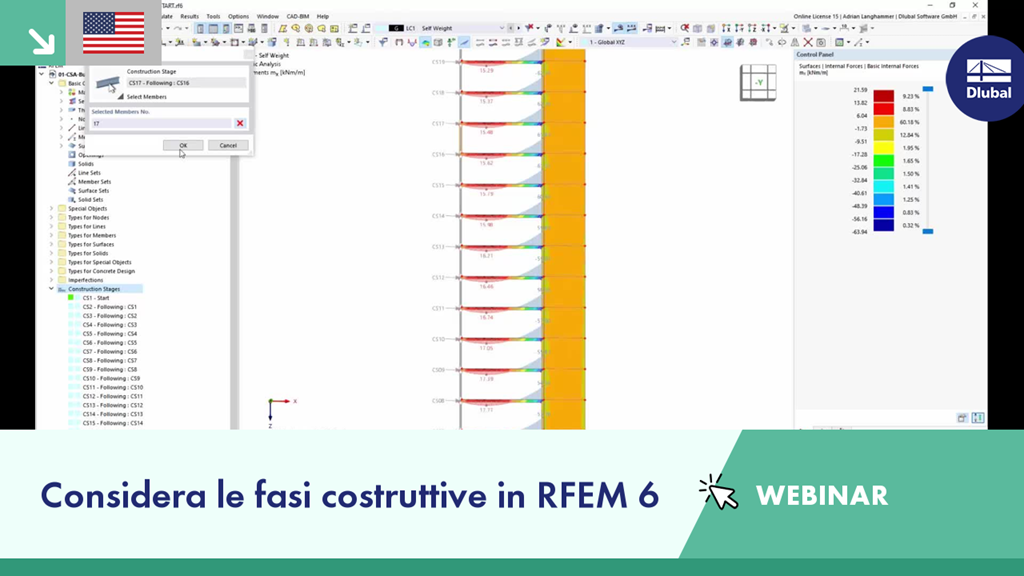Screen dimensions: 1024x576
Task: Select Solid Sets in navigator tree
Action: click(x=91, y=200)
